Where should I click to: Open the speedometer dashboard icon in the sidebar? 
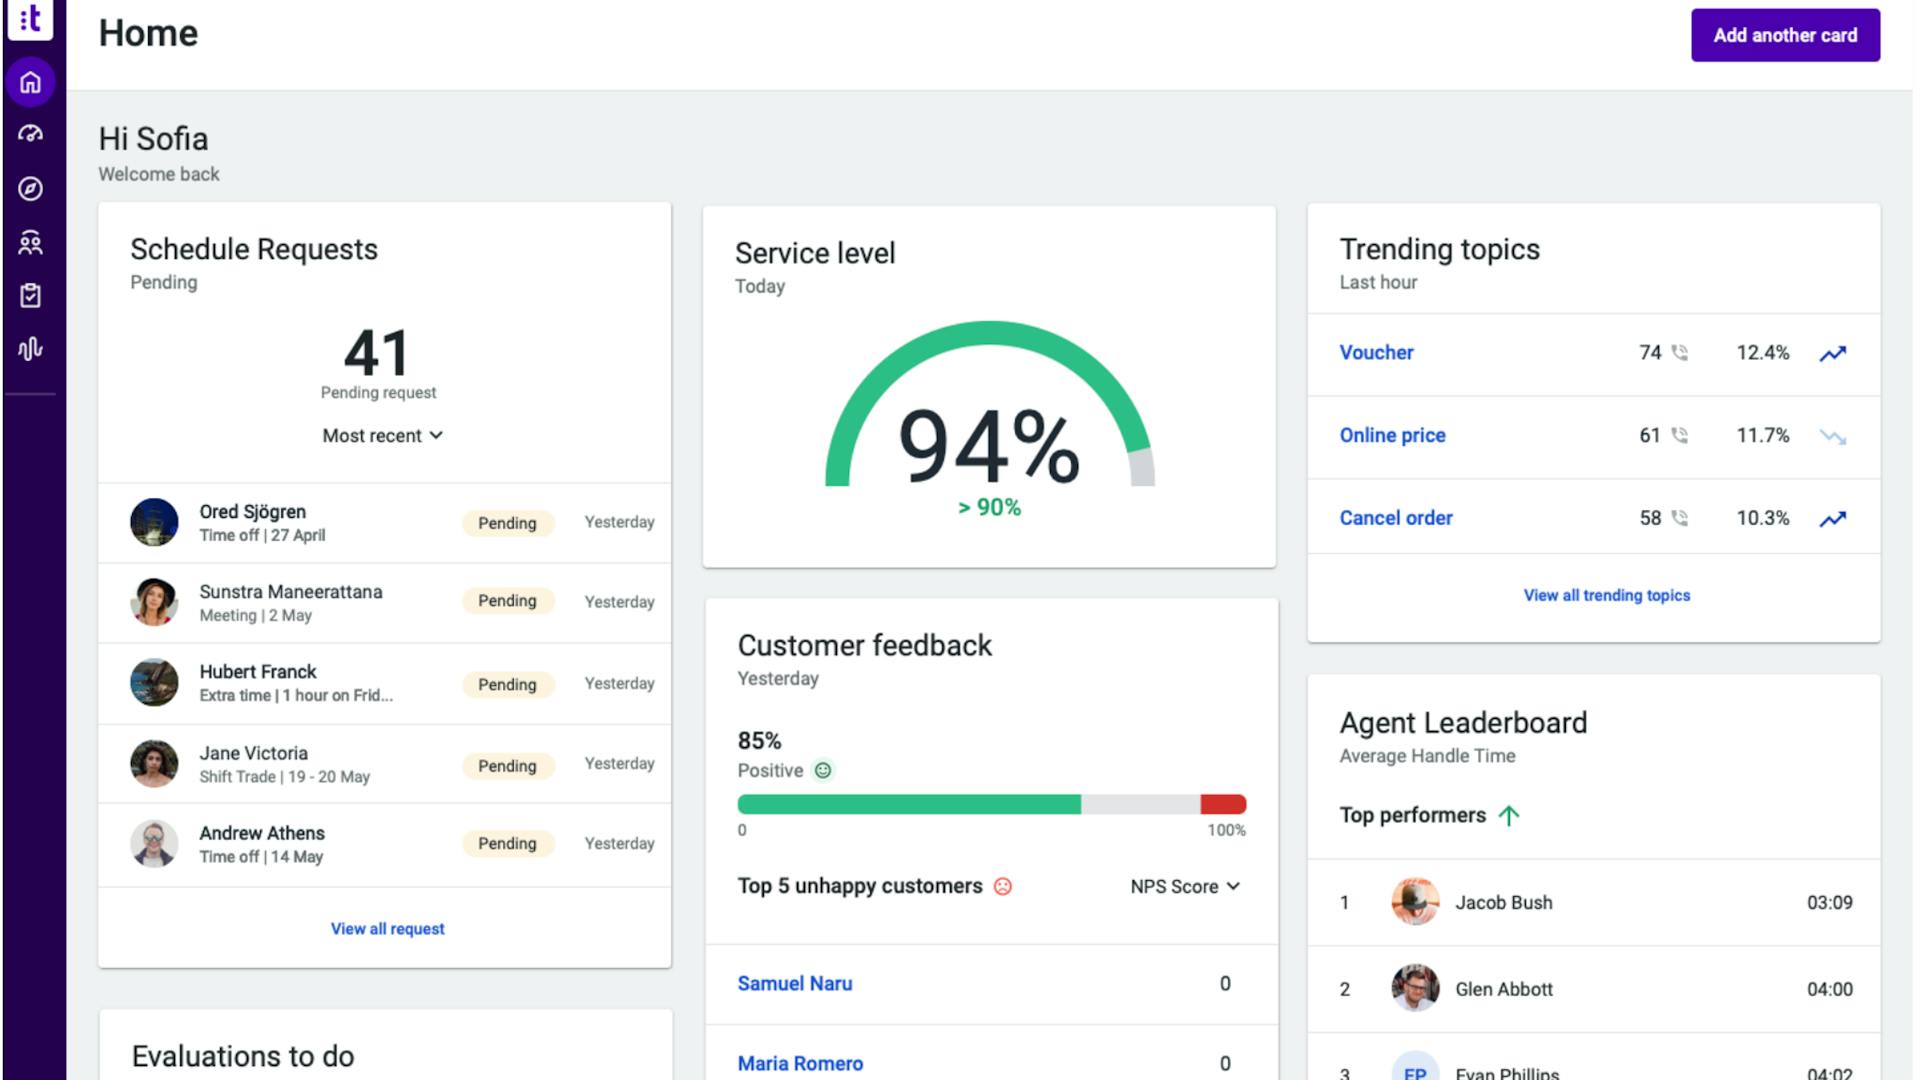point(30,134)
